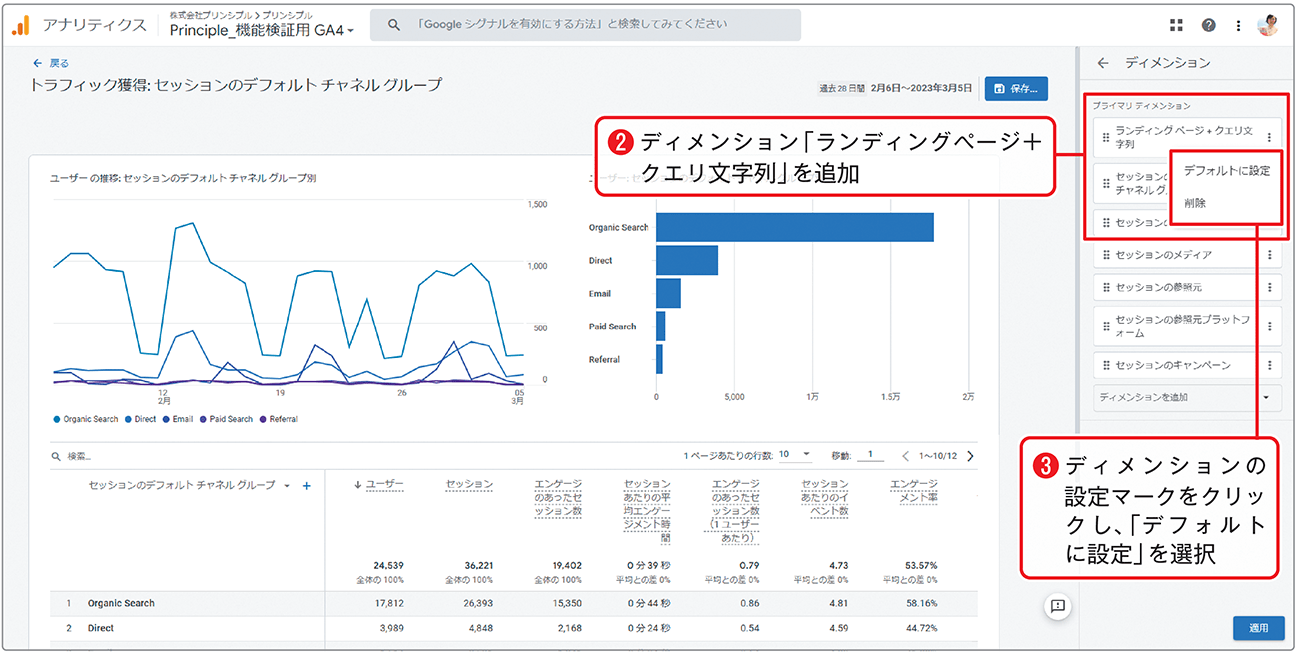Select the Organic Search row label in the table
The image size is (1300, 653).
coord(121,604)
